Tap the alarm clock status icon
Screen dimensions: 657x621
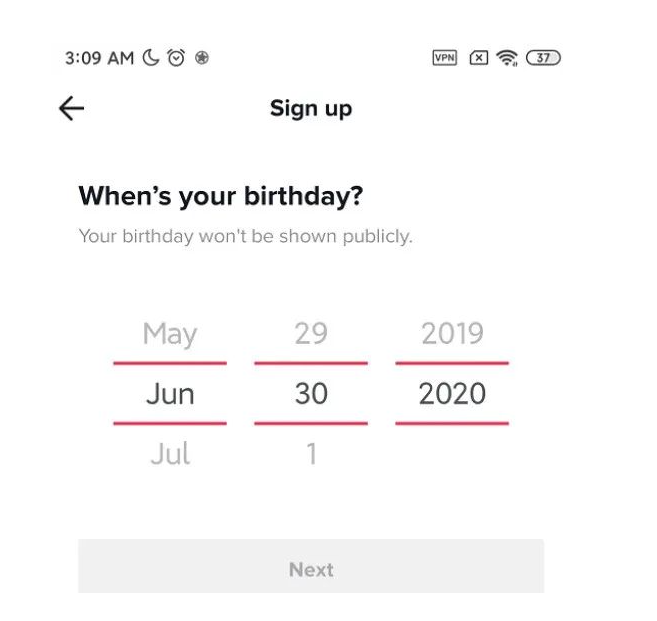coord(177,58)
